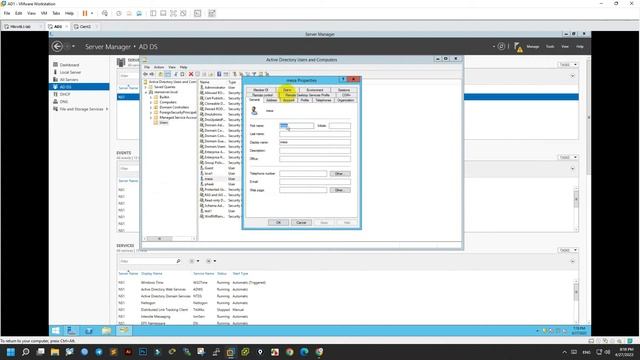
Task: Select AD DS in sidebar
Action: coord(79,87)
